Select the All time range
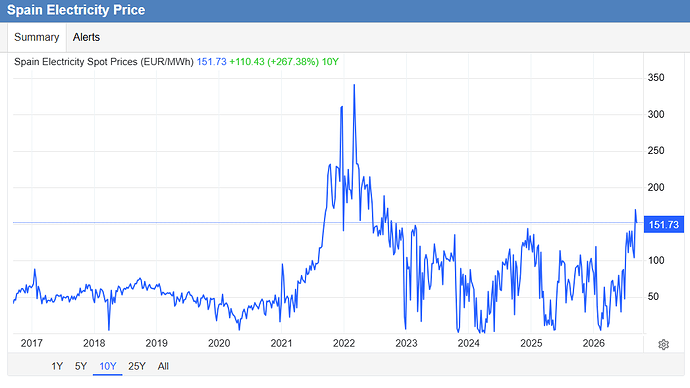Screen dimensions: 690x388 click(x=163, y=366)
